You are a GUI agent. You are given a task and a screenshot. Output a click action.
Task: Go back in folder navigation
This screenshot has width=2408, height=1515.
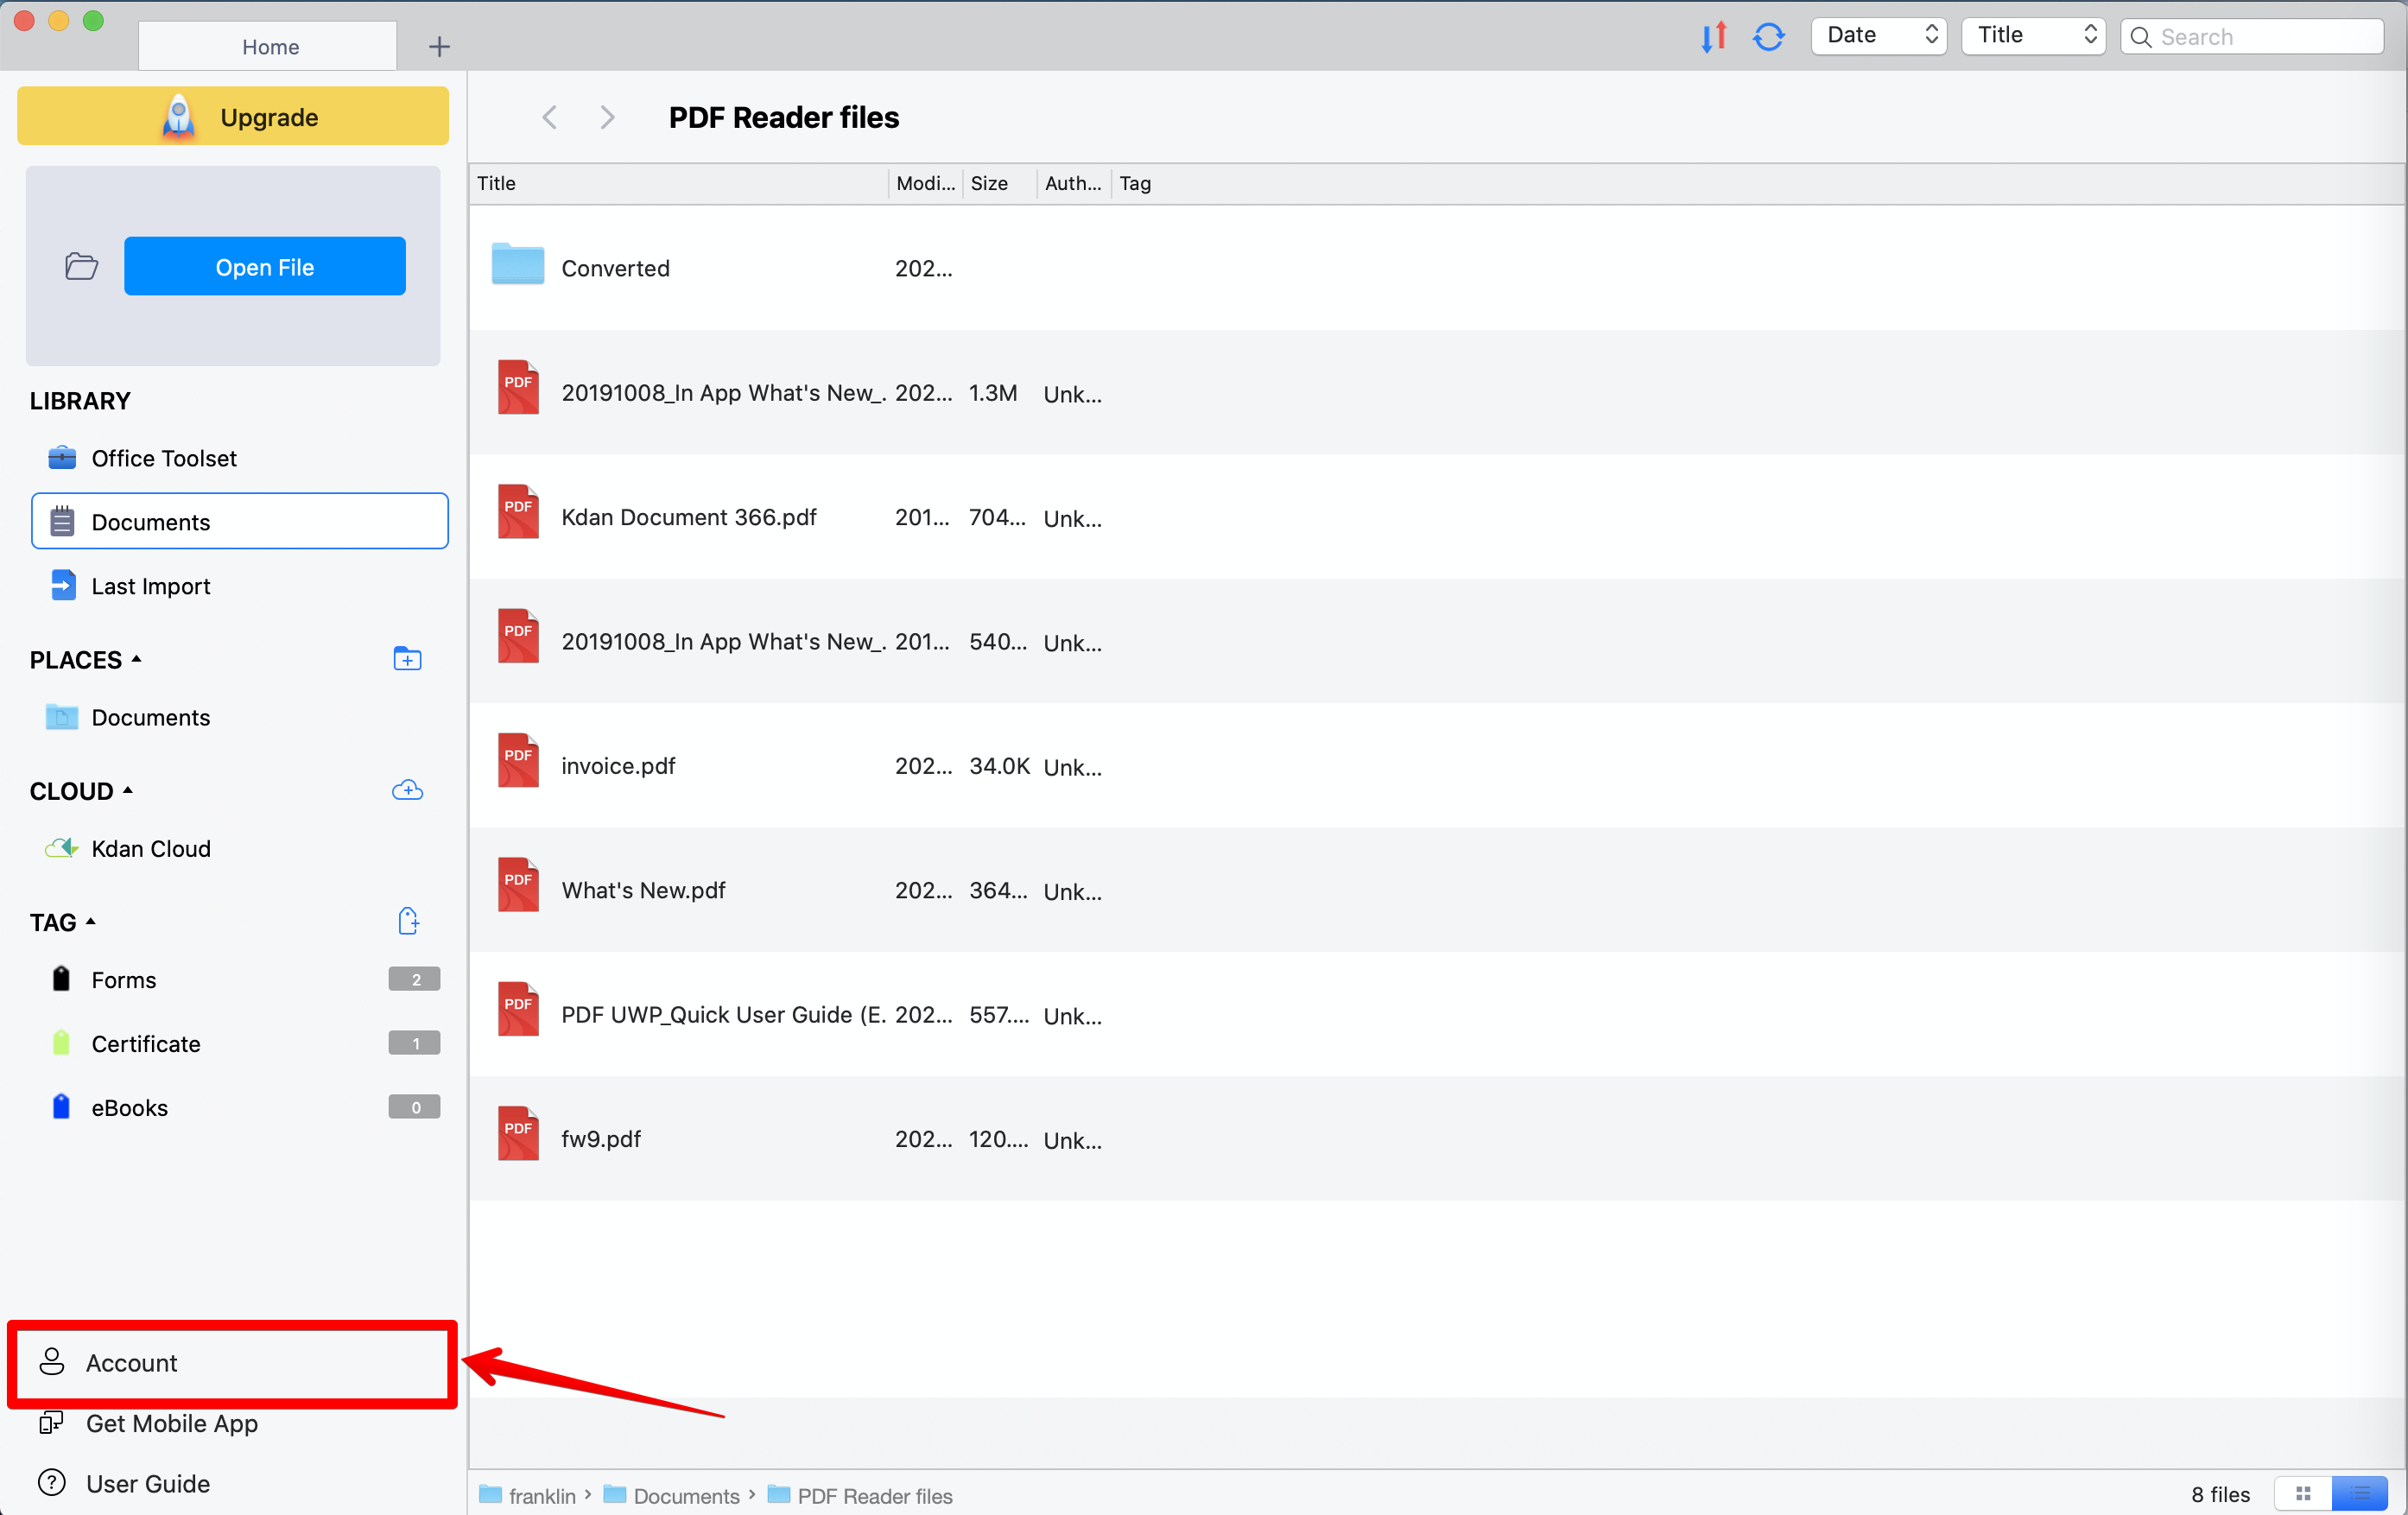[x=549, y=117]
